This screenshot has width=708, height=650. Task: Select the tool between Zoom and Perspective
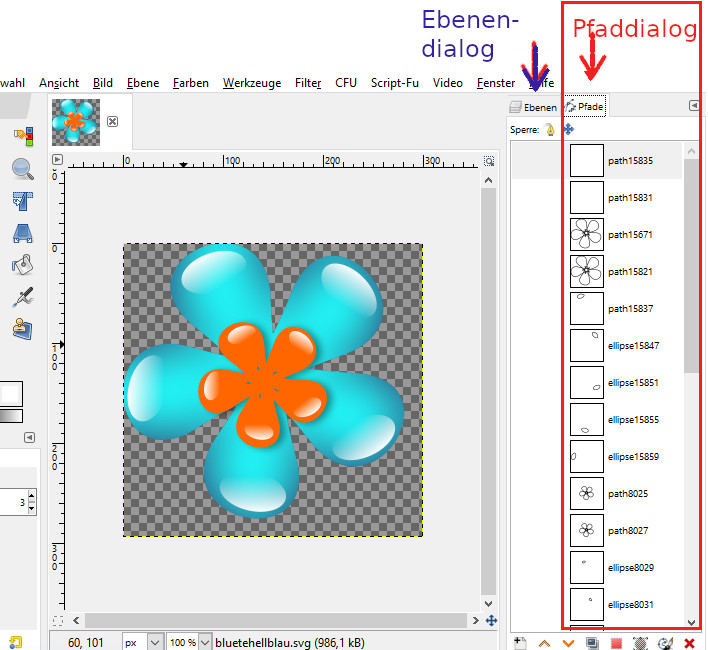coord(23,201)
